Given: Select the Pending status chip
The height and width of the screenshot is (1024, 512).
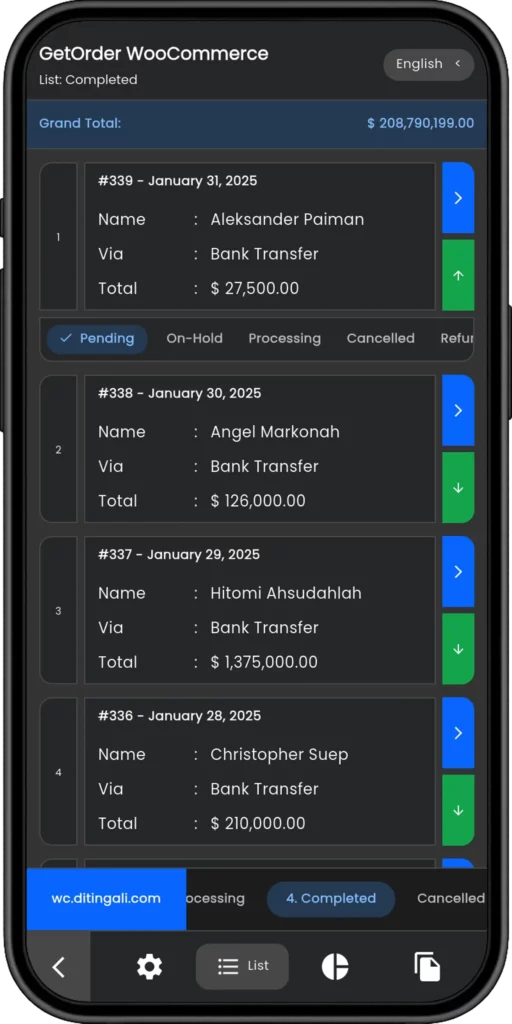Looking at the screenshot, I should point(97,338).
